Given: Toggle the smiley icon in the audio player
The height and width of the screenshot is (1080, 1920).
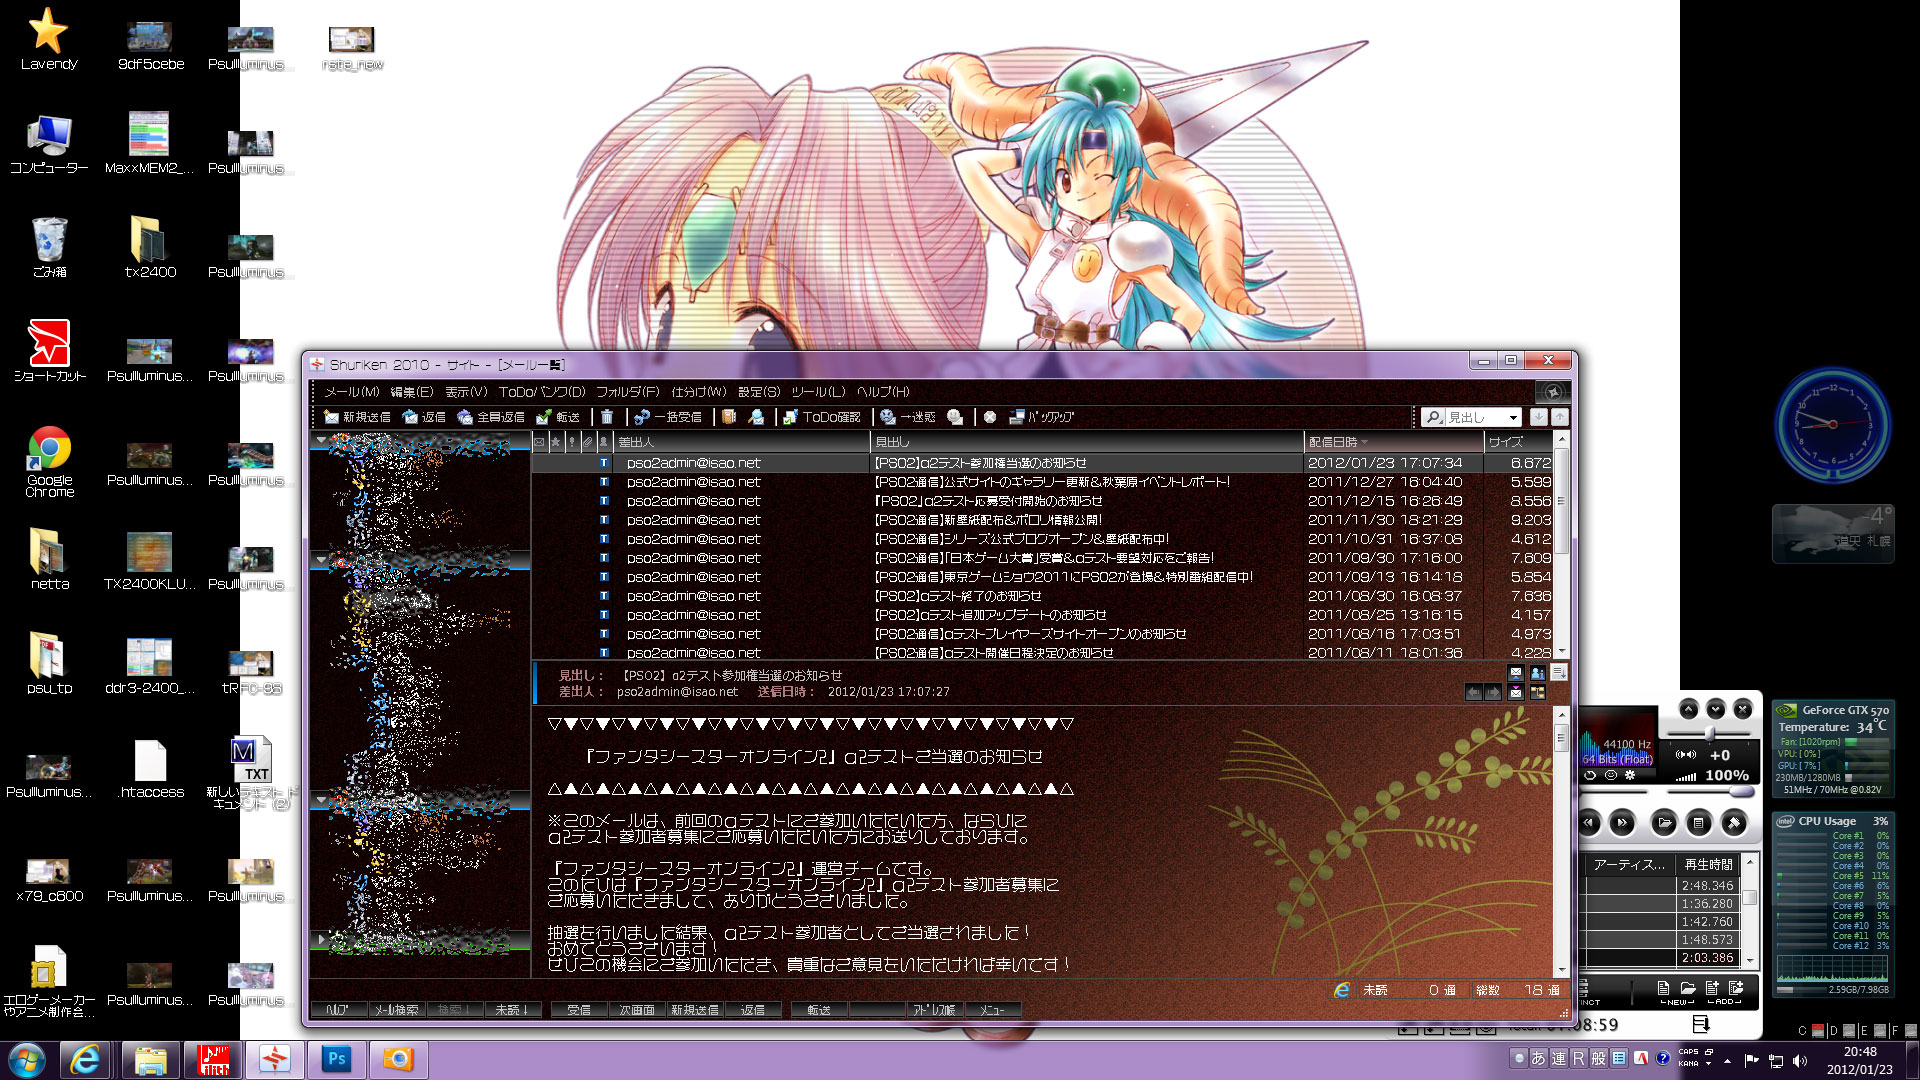Looking at the screenshot, I should click(x=1610, y=775).
